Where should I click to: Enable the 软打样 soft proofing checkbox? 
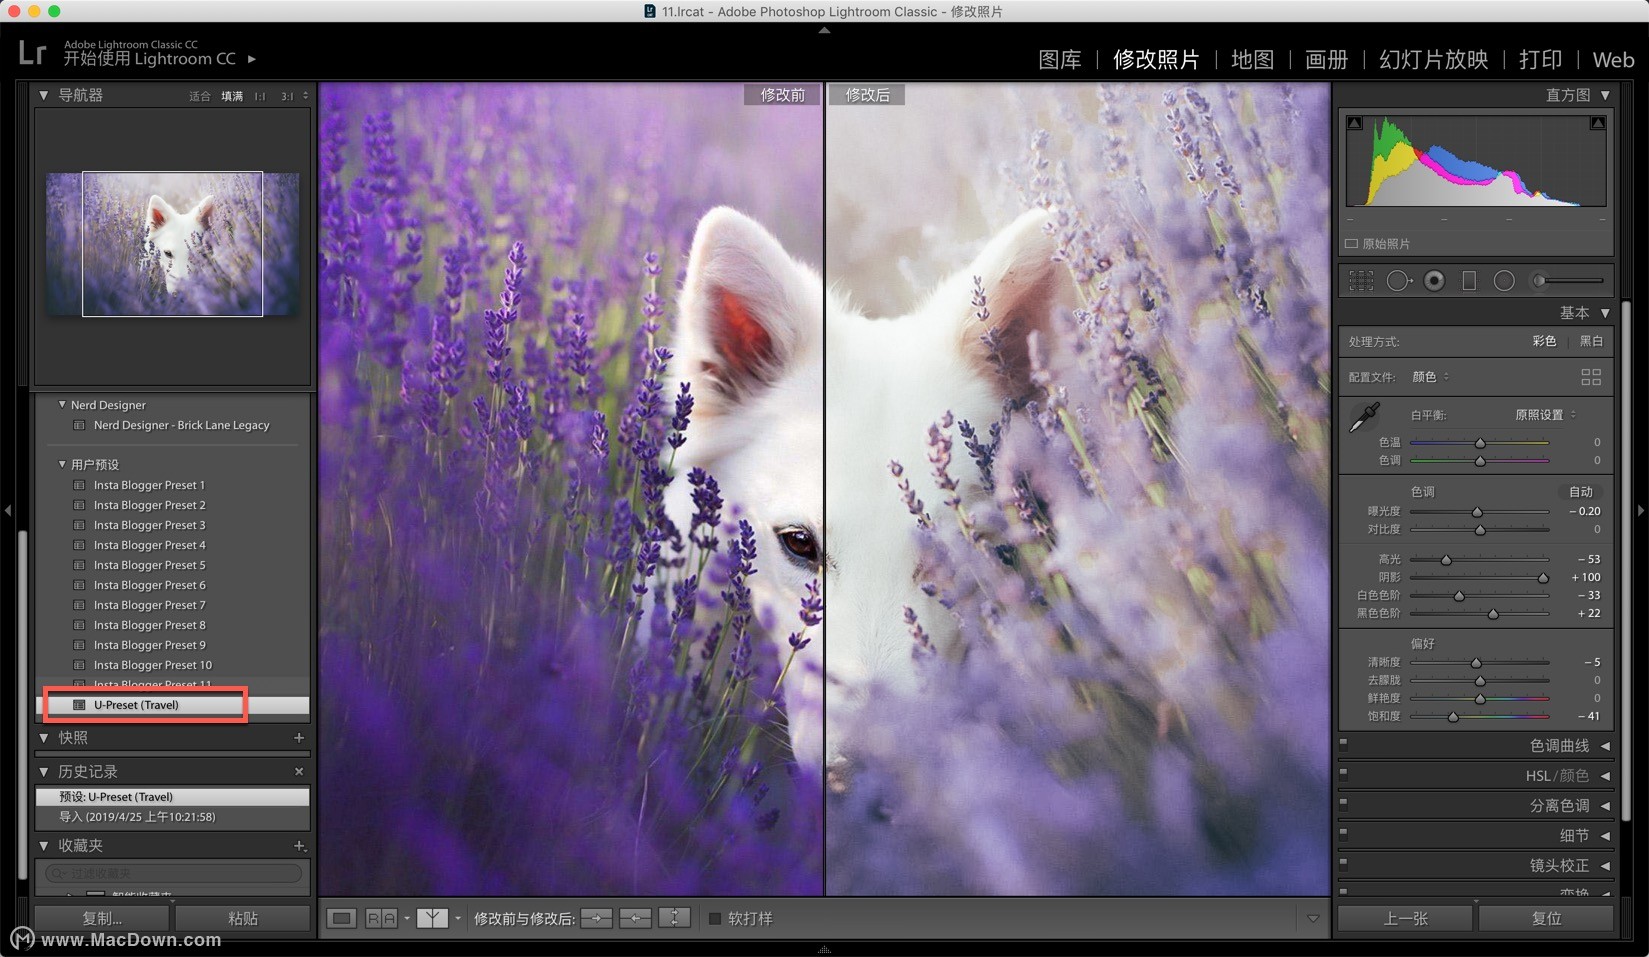715,918
